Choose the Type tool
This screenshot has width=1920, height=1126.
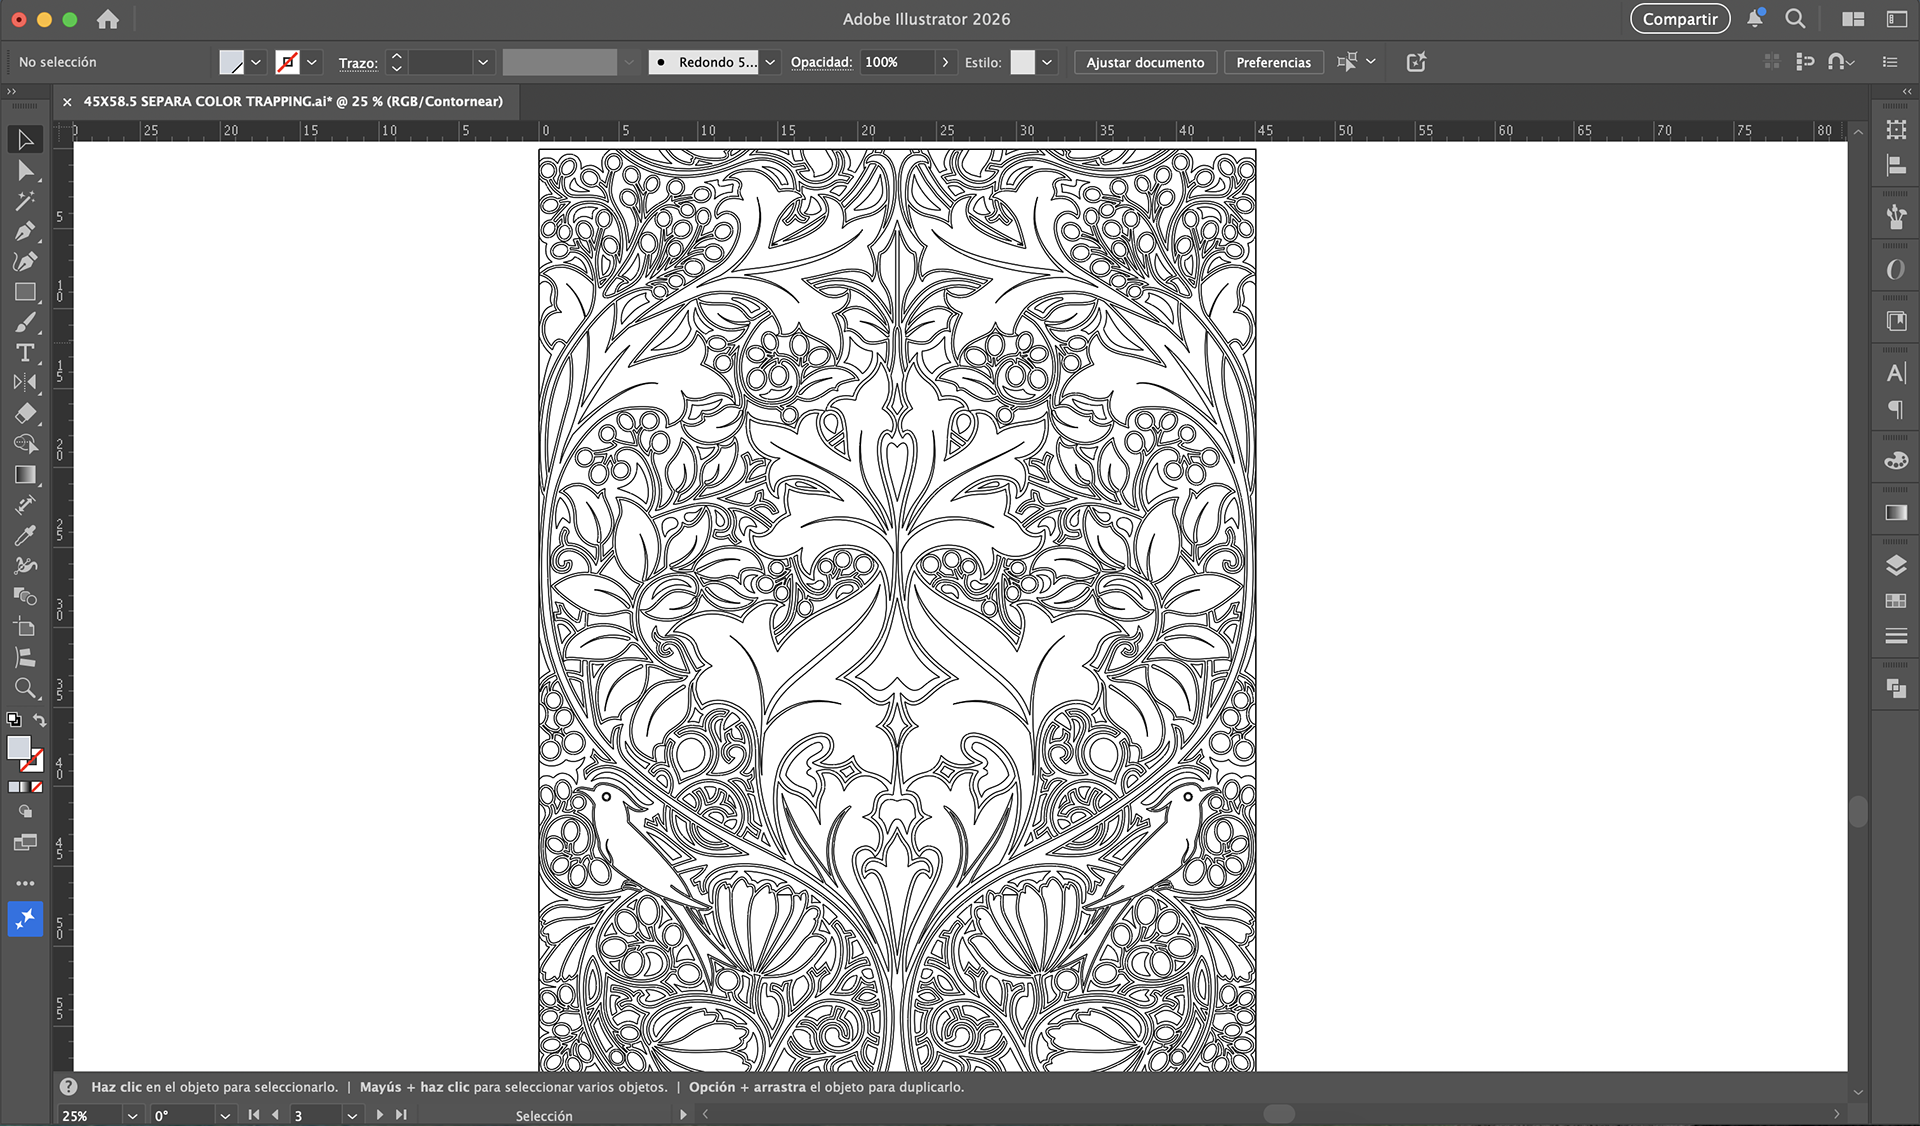click(25, 353)
